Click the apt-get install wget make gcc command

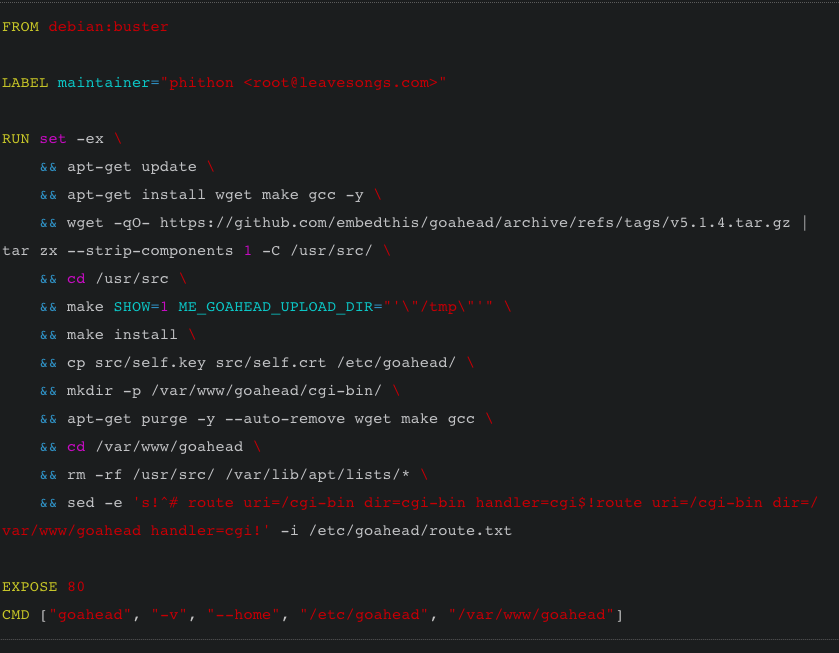point(215,195)
